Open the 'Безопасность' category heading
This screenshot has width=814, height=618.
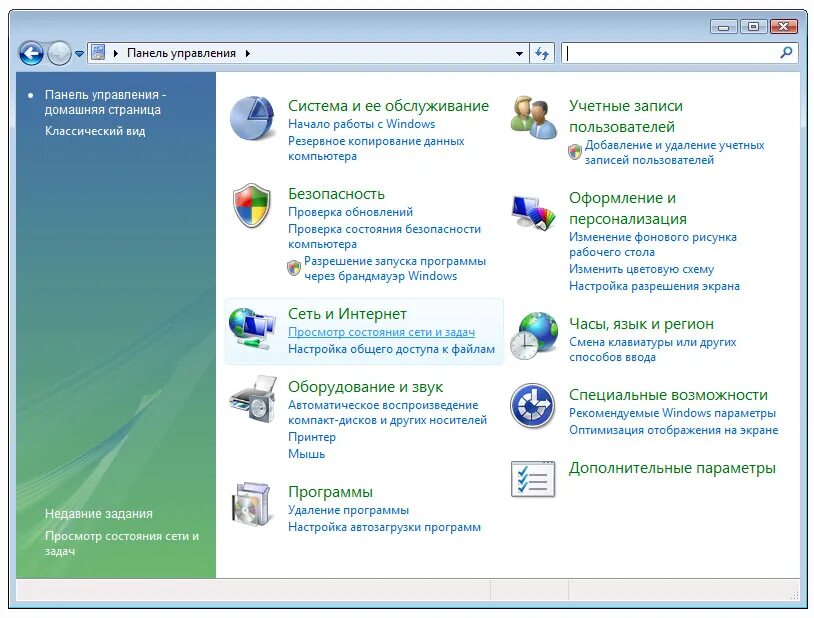(x=336, y=194)
